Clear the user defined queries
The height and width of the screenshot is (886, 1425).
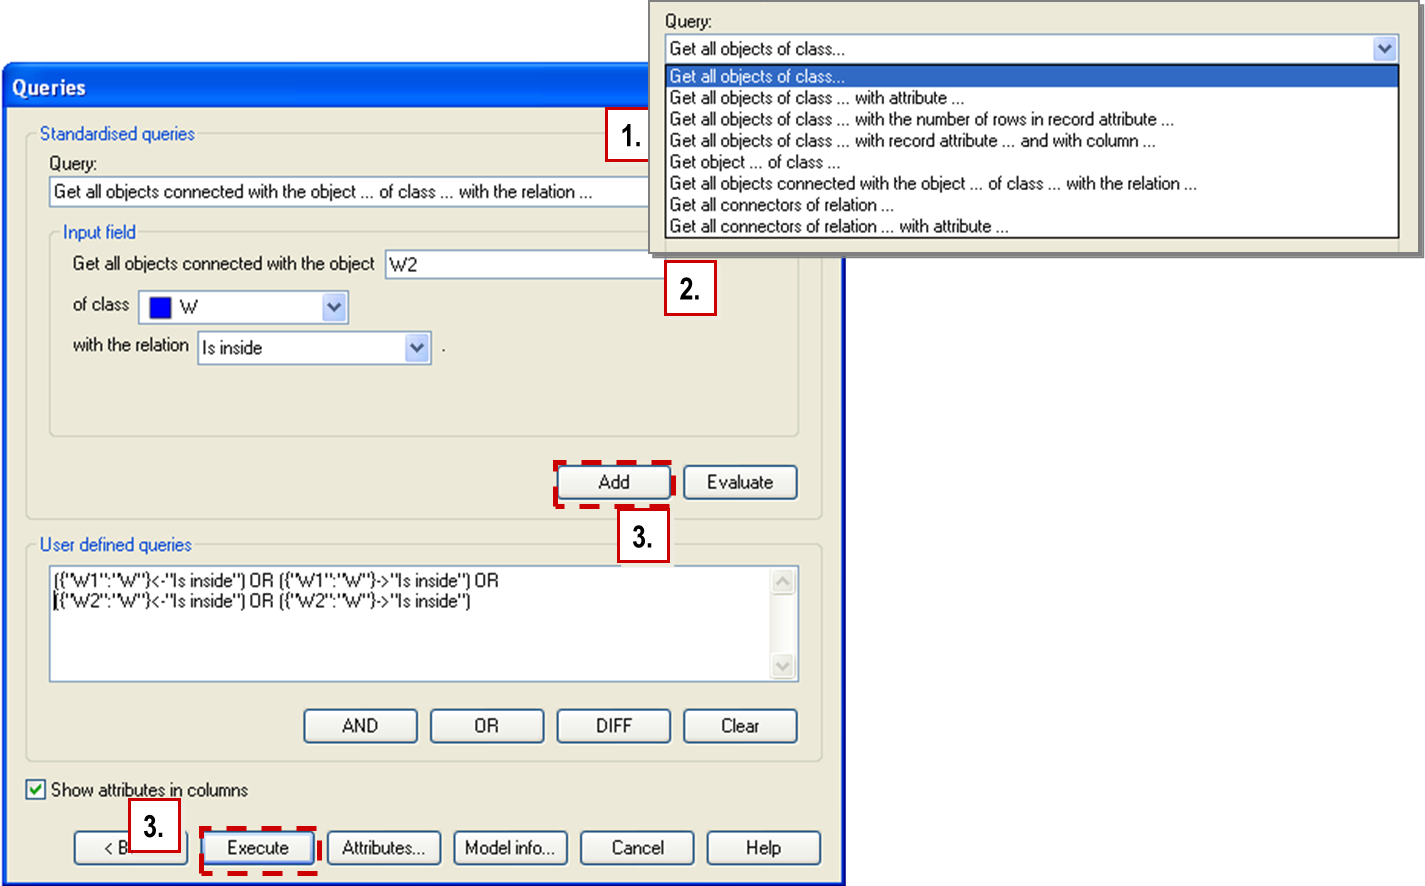(740, 726)
